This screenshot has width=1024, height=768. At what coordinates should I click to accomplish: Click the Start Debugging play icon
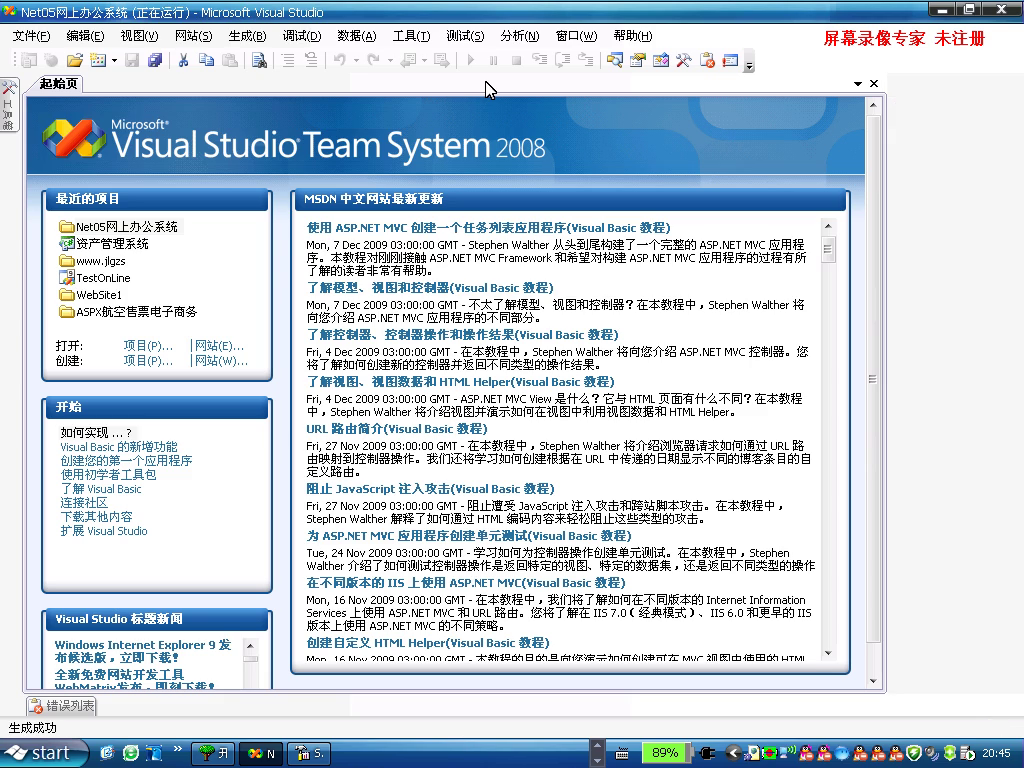point(471,61)
